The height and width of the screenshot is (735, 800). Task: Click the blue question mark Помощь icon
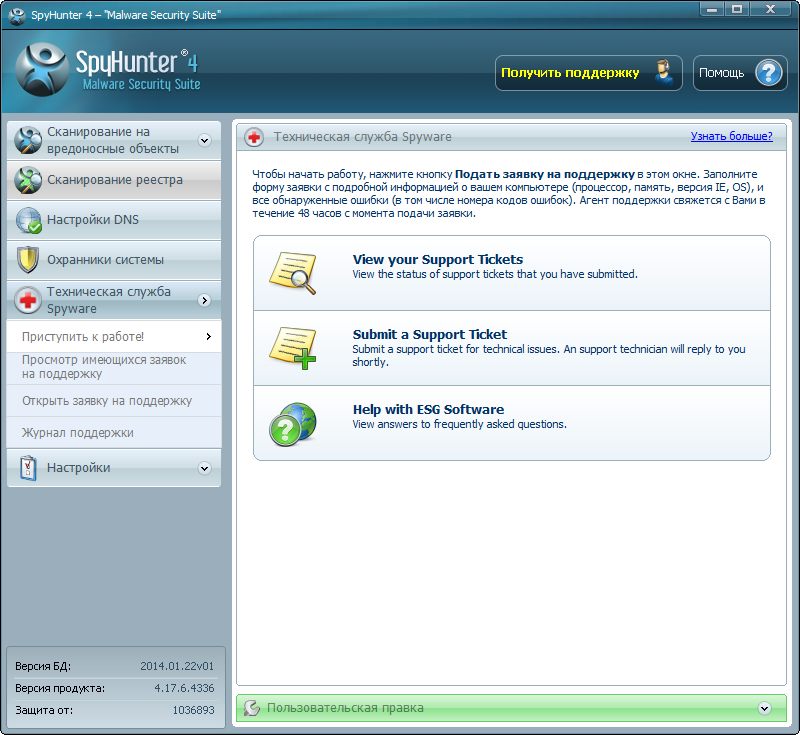coord(768,73)
